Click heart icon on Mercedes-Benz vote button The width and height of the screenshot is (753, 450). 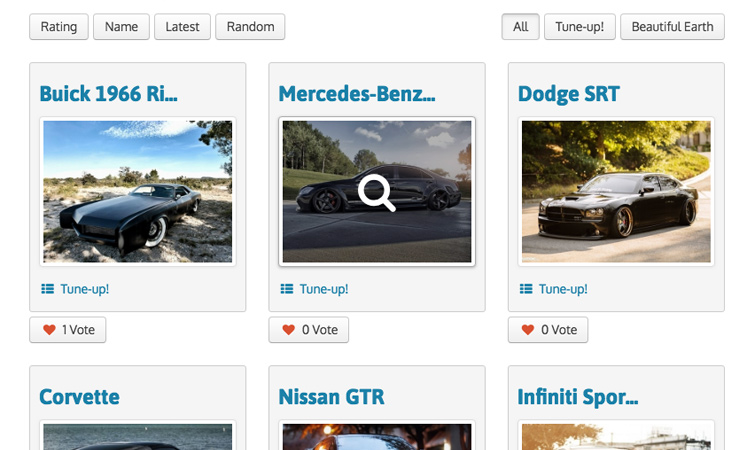[288, 330]
